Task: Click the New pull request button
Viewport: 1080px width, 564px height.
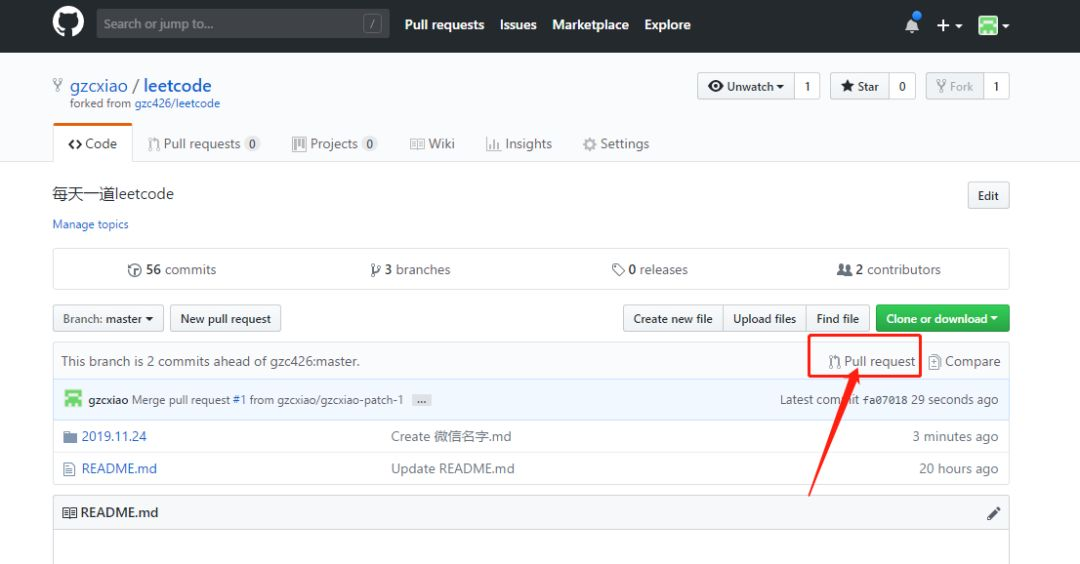Action: [226, 319]
